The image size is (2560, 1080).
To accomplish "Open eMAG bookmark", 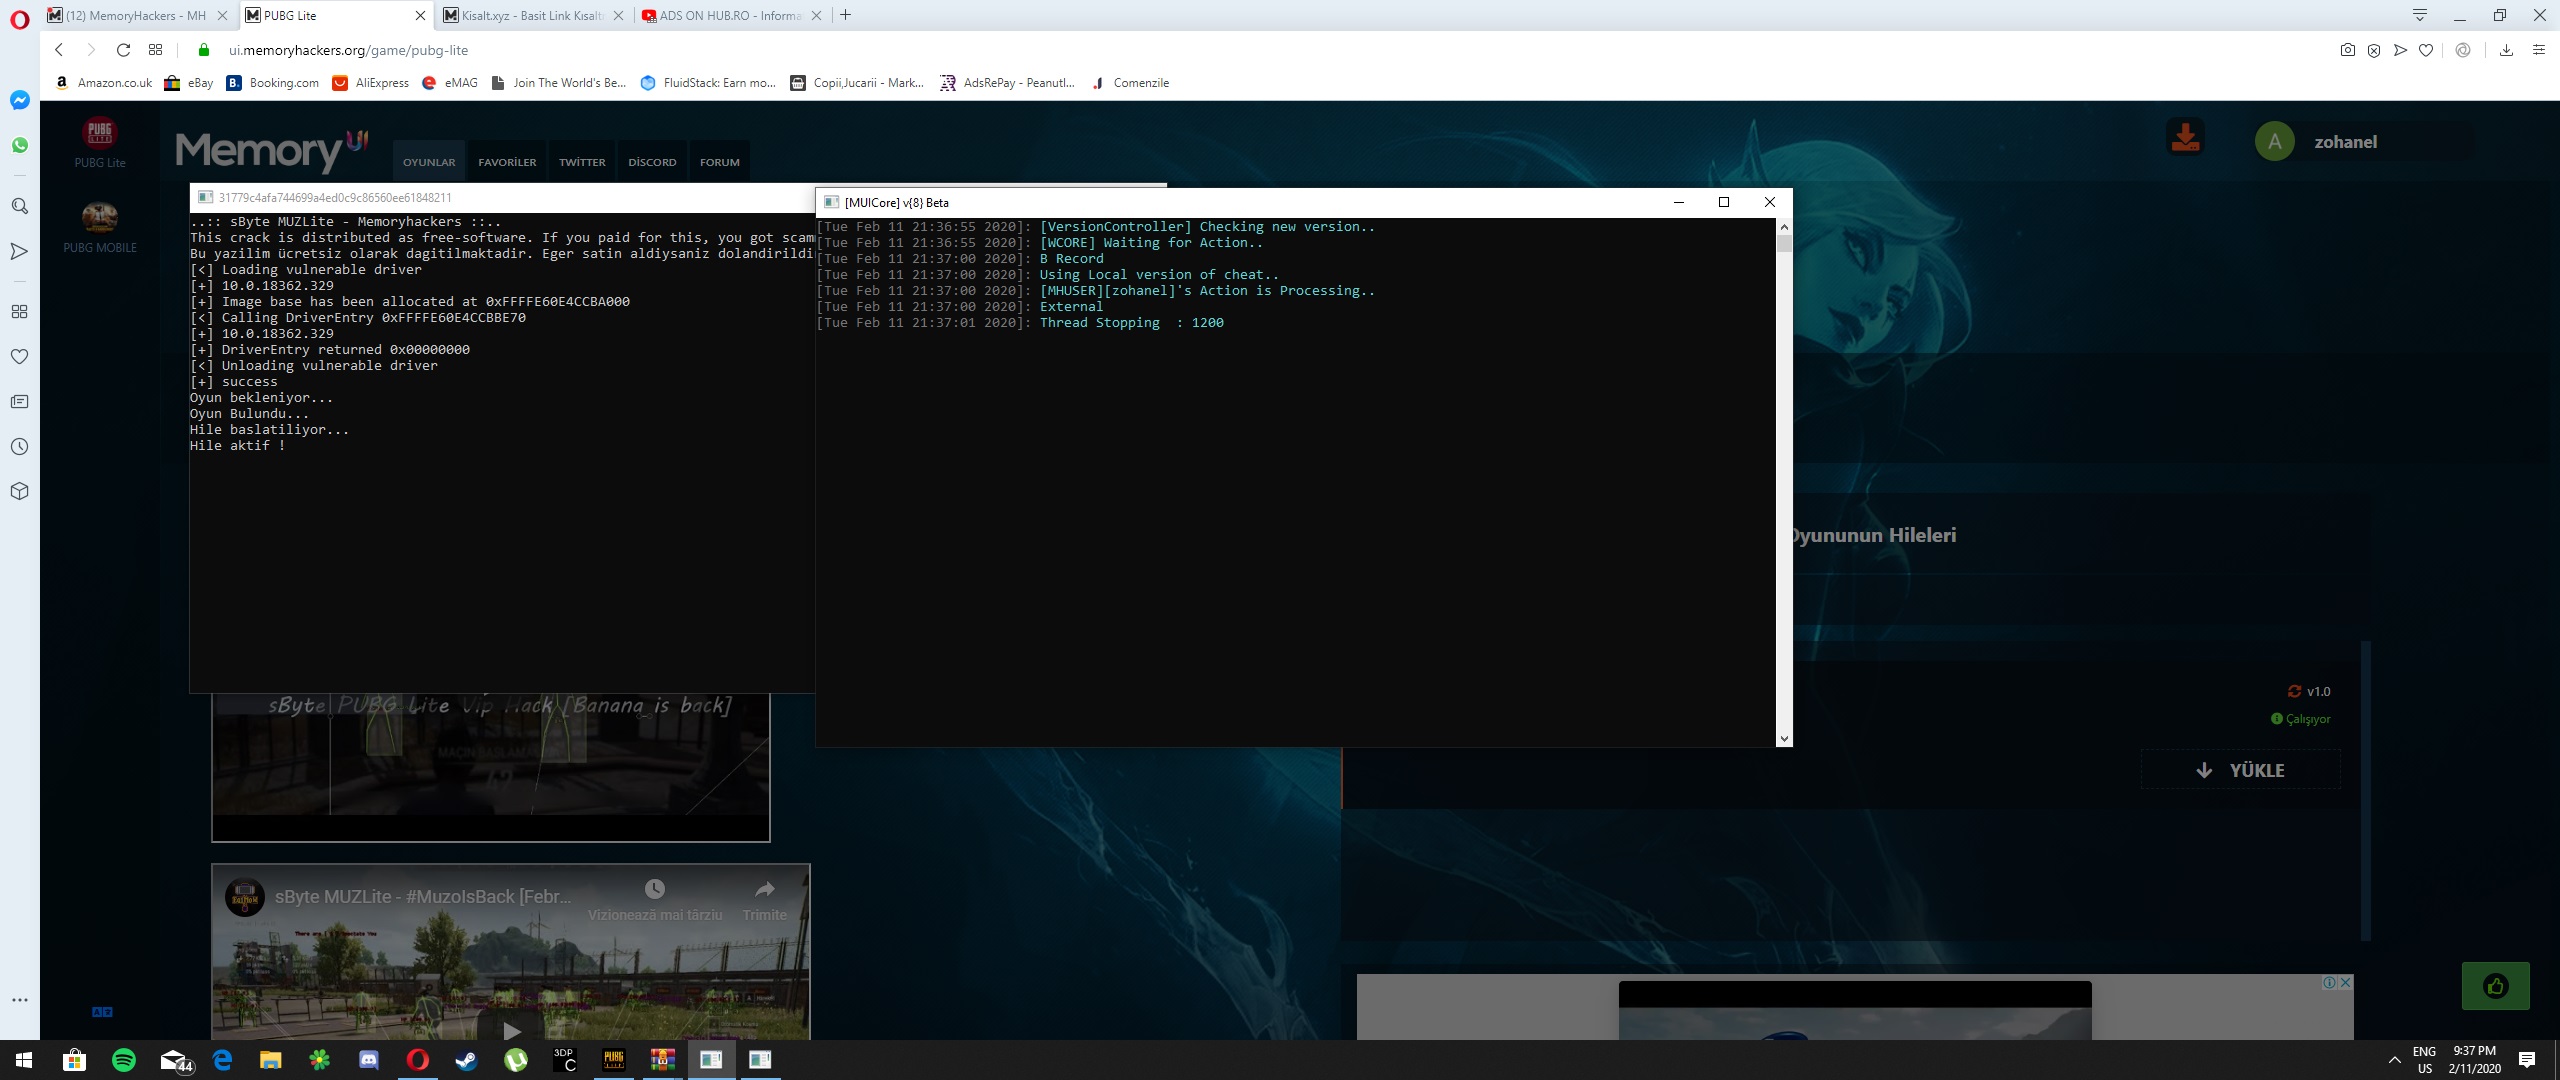I will [x=449, y=83].
